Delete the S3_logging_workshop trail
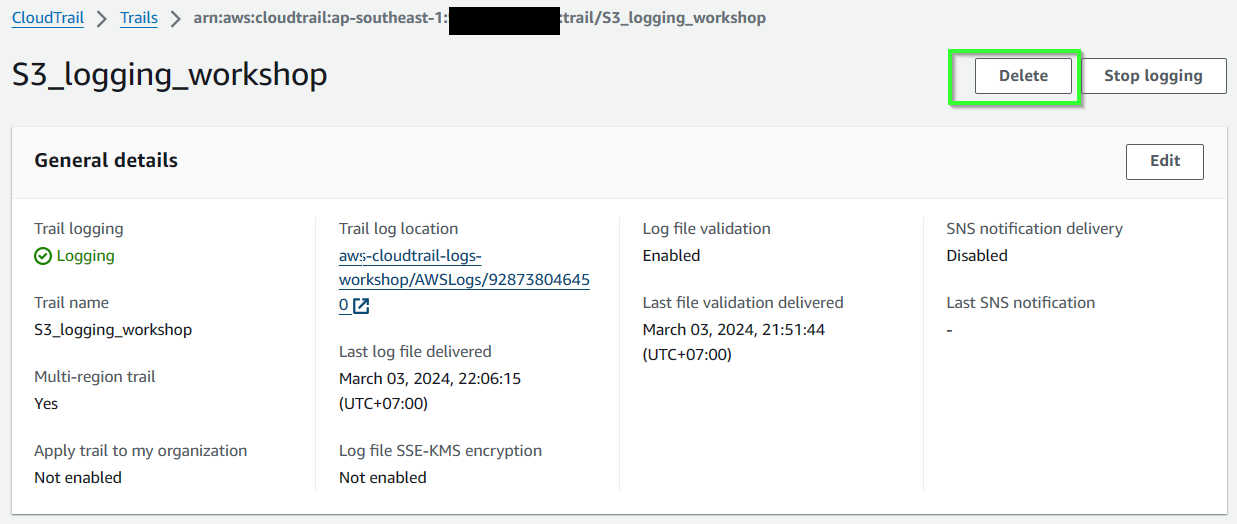The width and height of the screenshot is (1237, 524). click(1023, 76)
